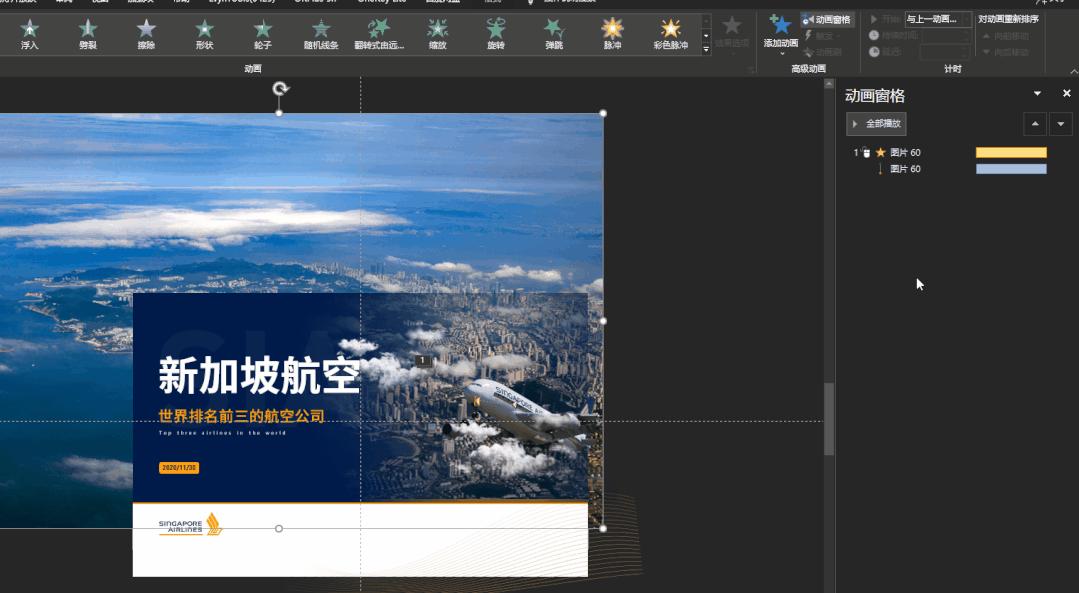Click the yellow timing bar of 图片 60

[1011, 153]
